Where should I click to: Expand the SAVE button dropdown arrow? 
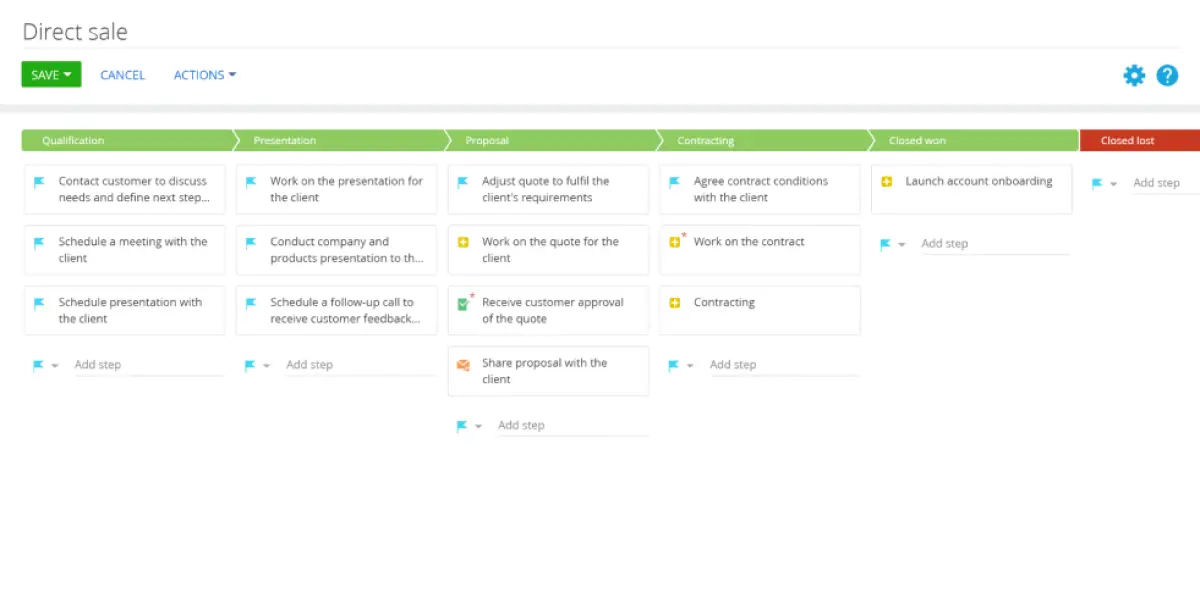point(67,75)
